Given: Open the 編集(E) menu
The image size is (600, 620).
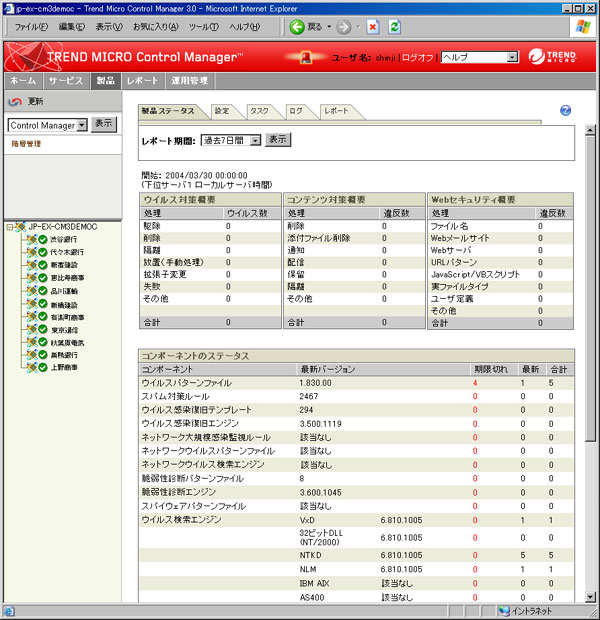Looking at the screenshot, I should (72, 27).
